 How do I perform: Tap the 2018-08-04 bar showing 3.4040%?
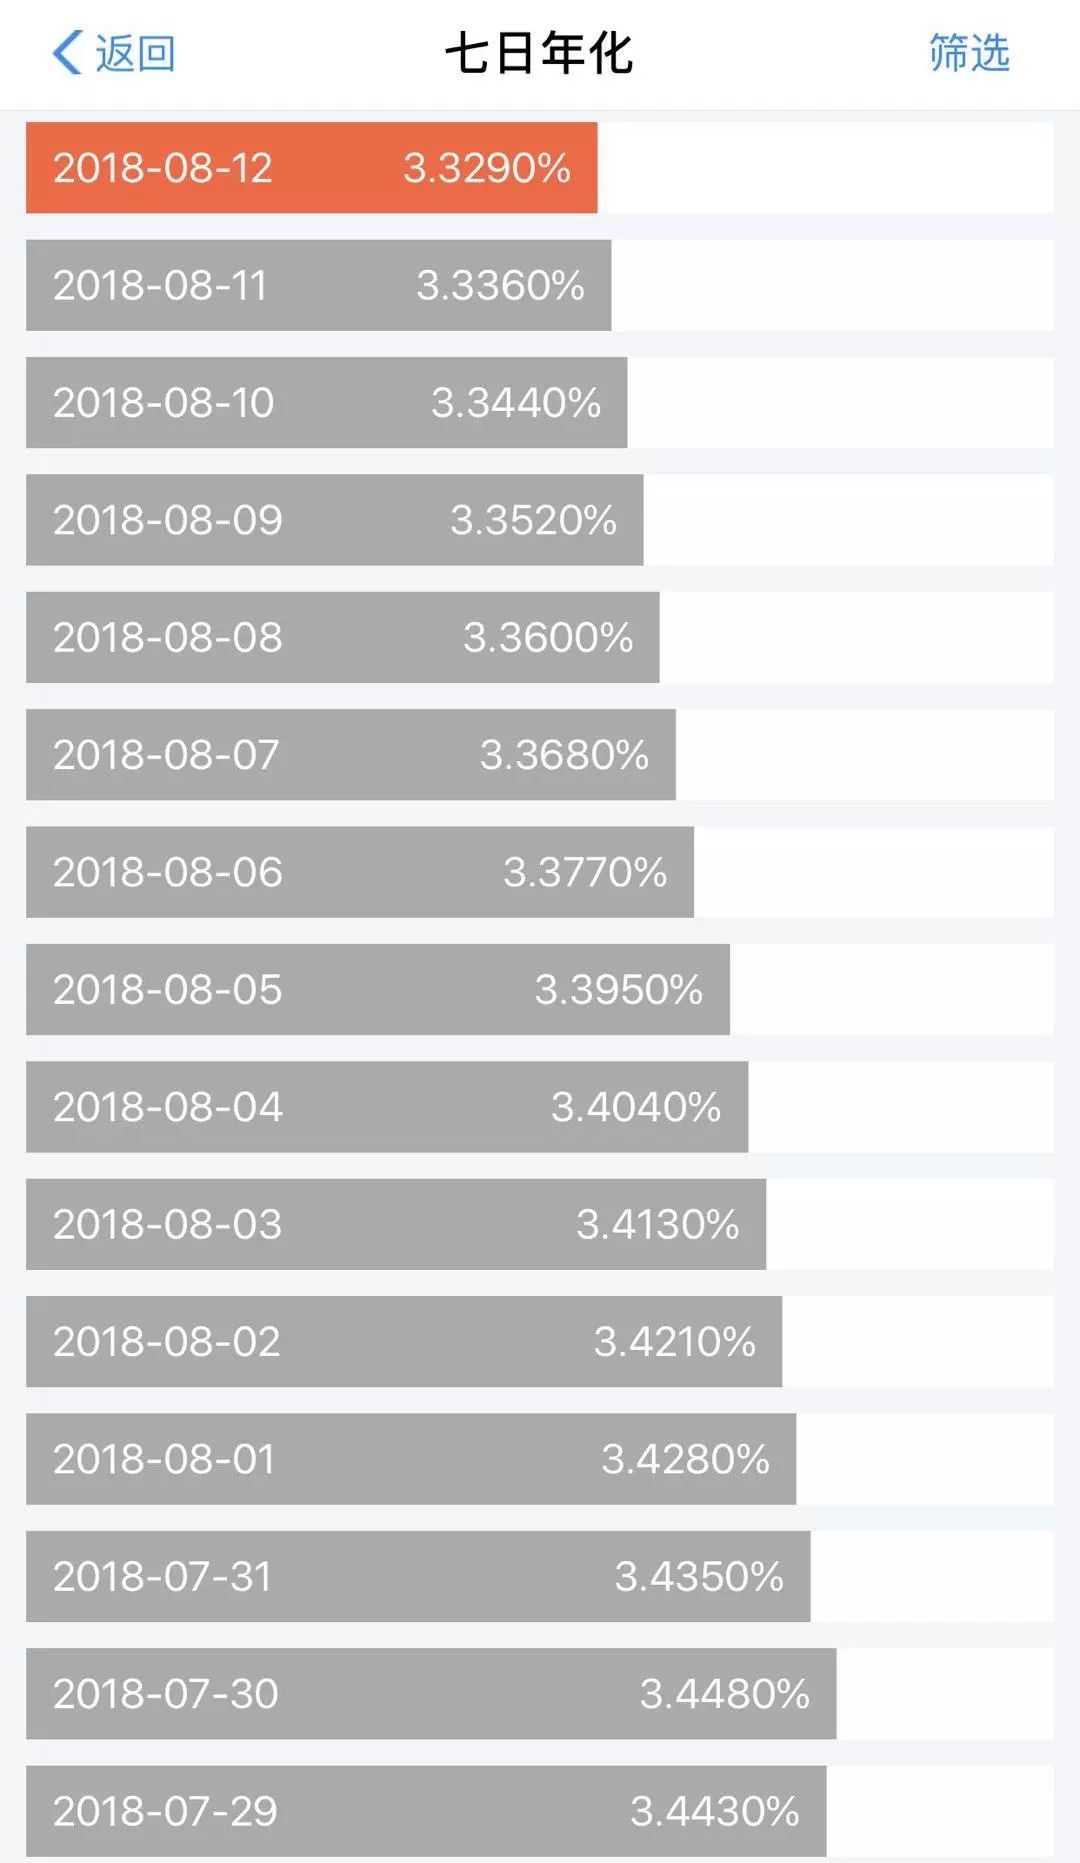[x=386, y=1107]
